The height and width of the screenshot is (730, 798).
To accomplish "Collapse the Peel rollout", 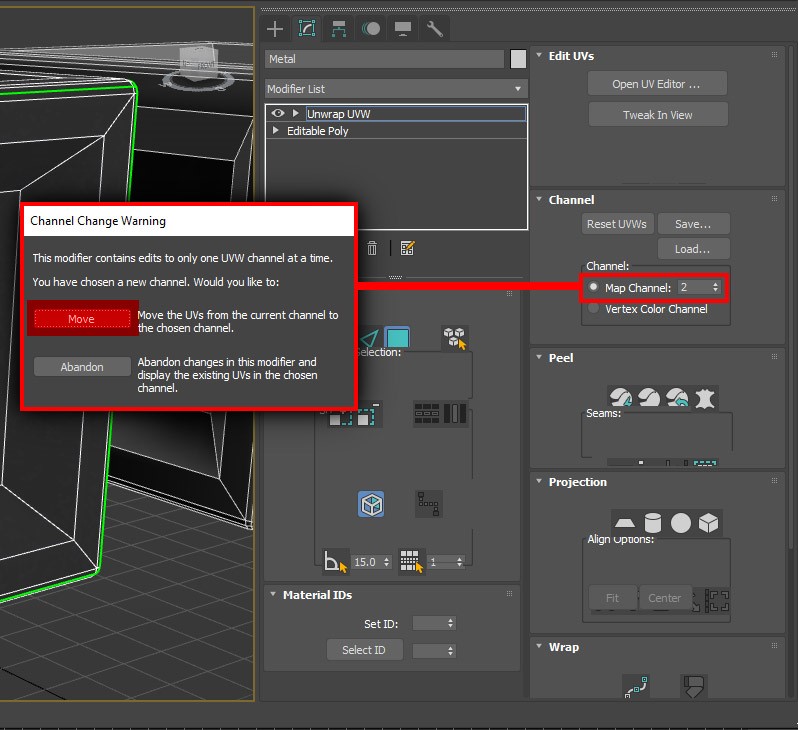I will coord(539,357).
